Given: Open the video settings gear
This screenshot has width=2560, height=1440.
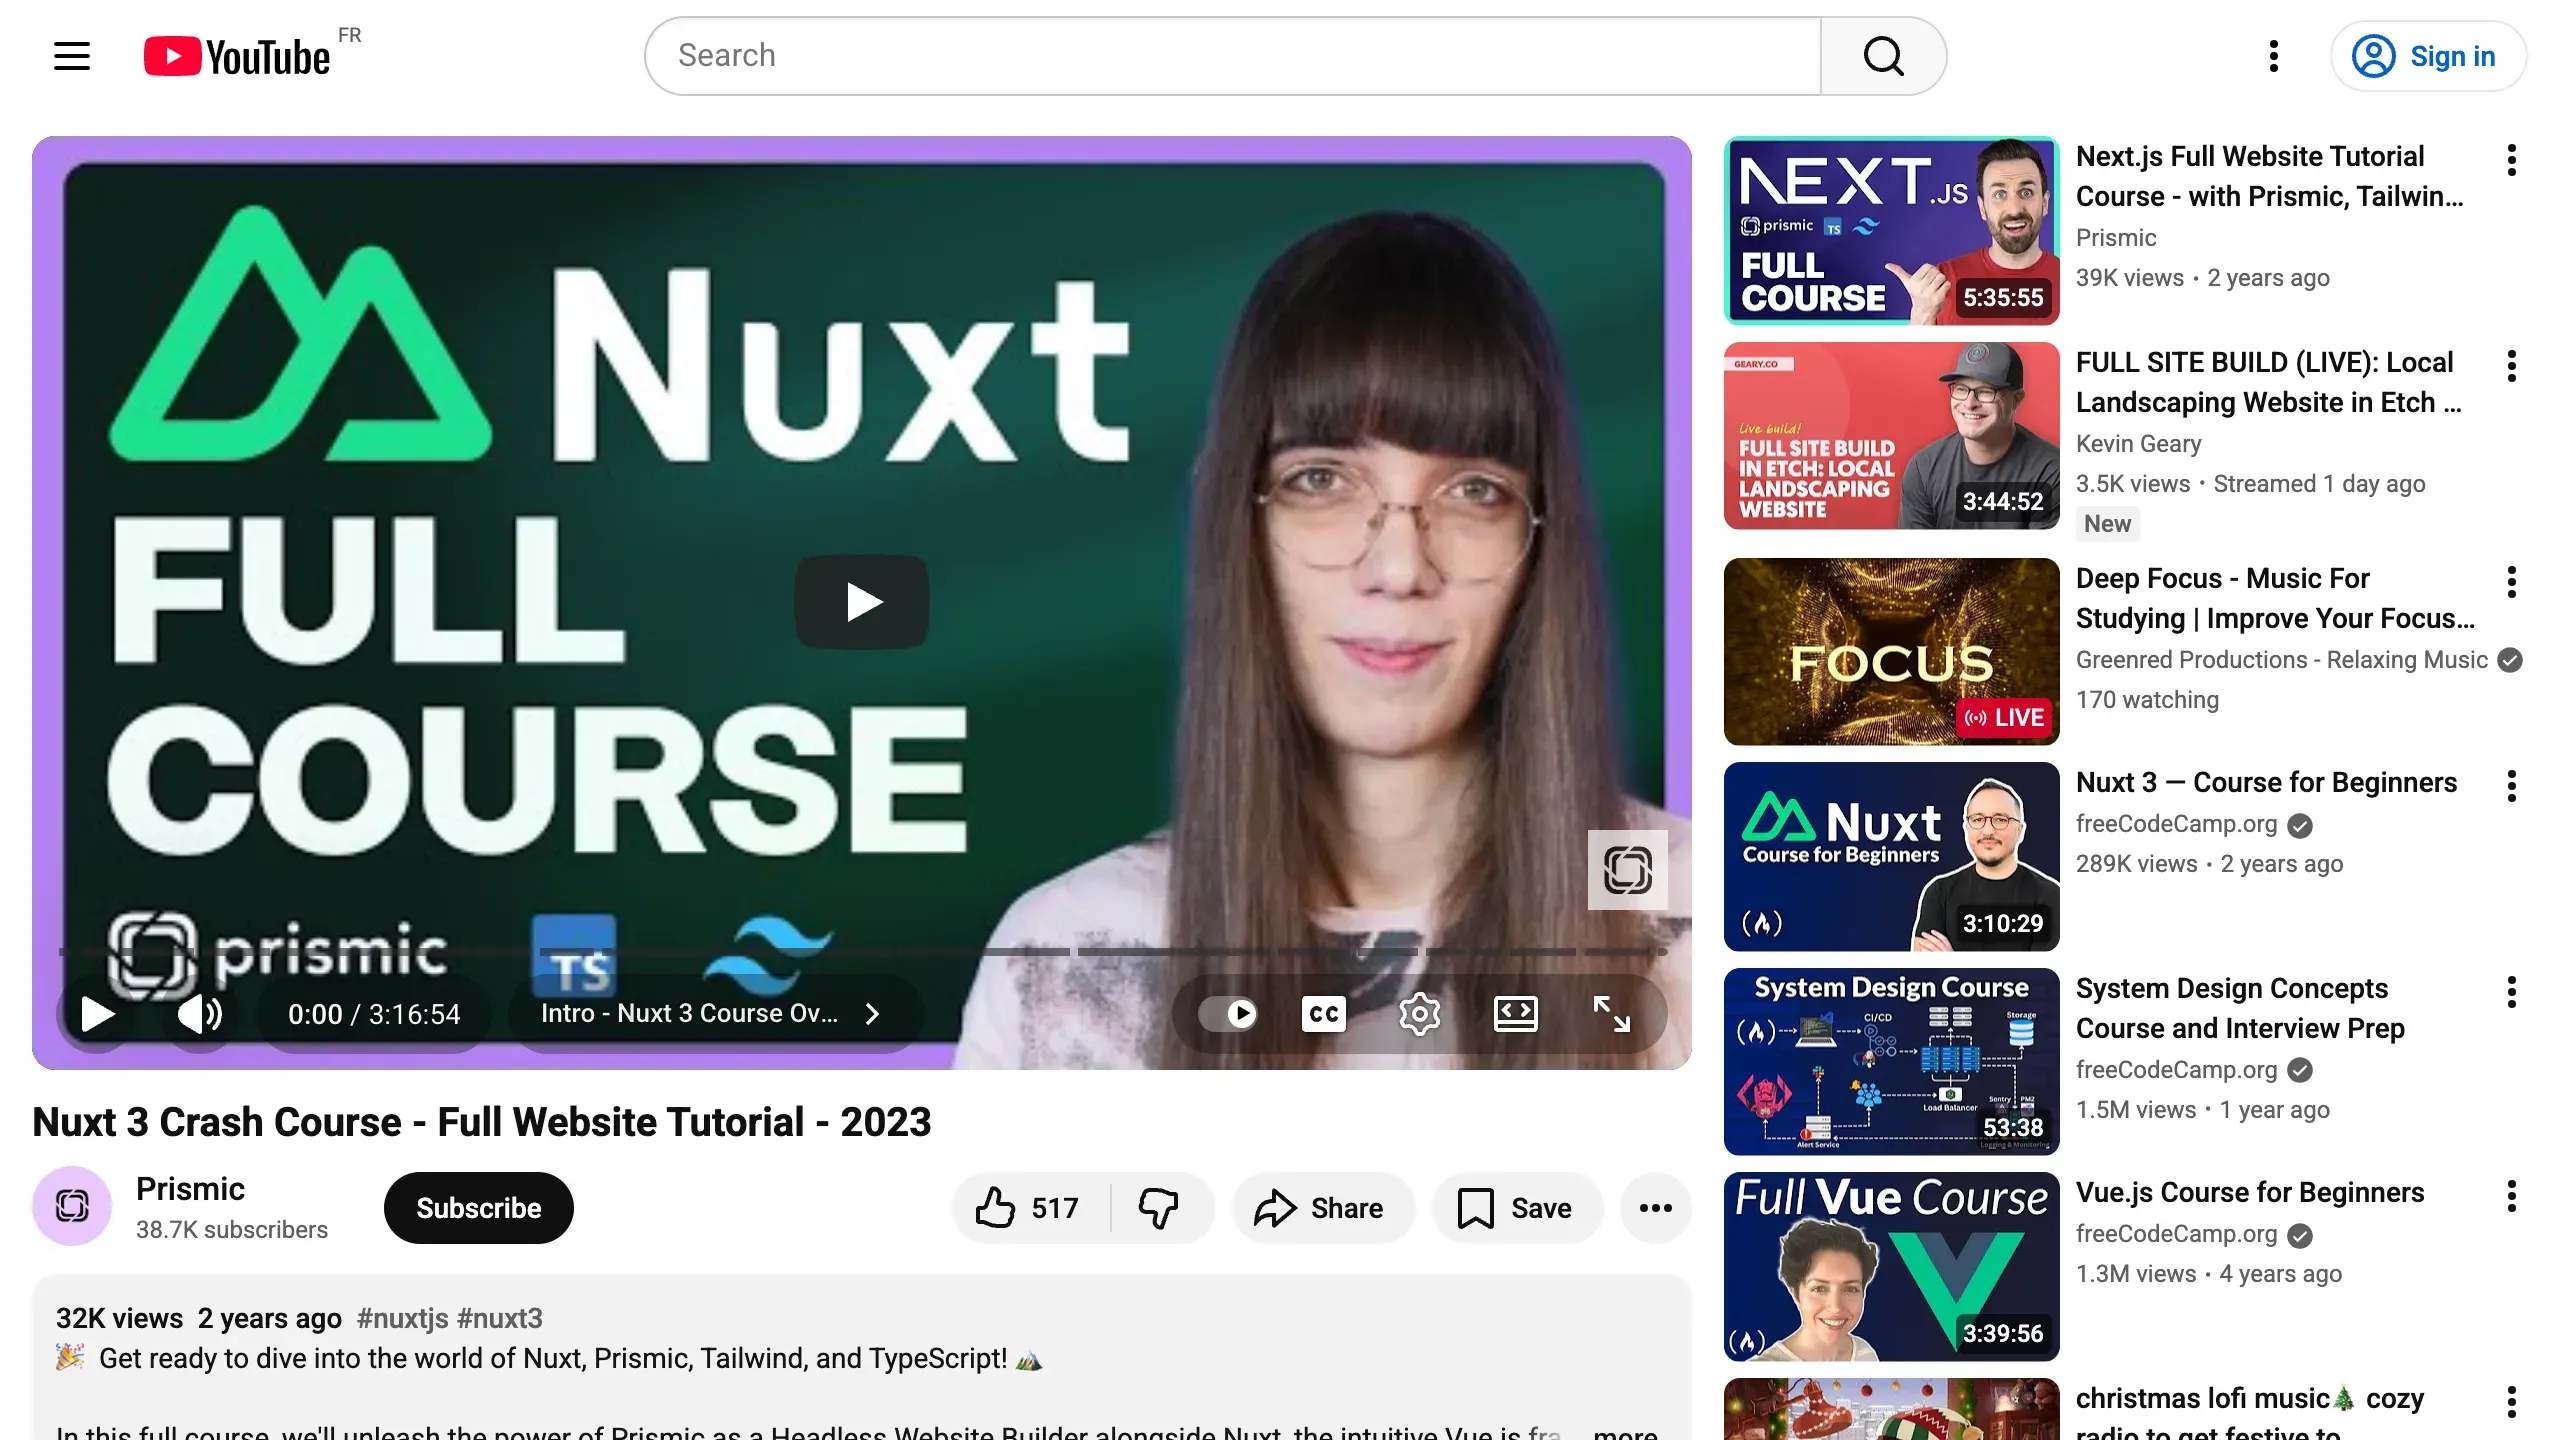Looking at the screenshot, I should pyautogui.click(x=1418, y=1013).
